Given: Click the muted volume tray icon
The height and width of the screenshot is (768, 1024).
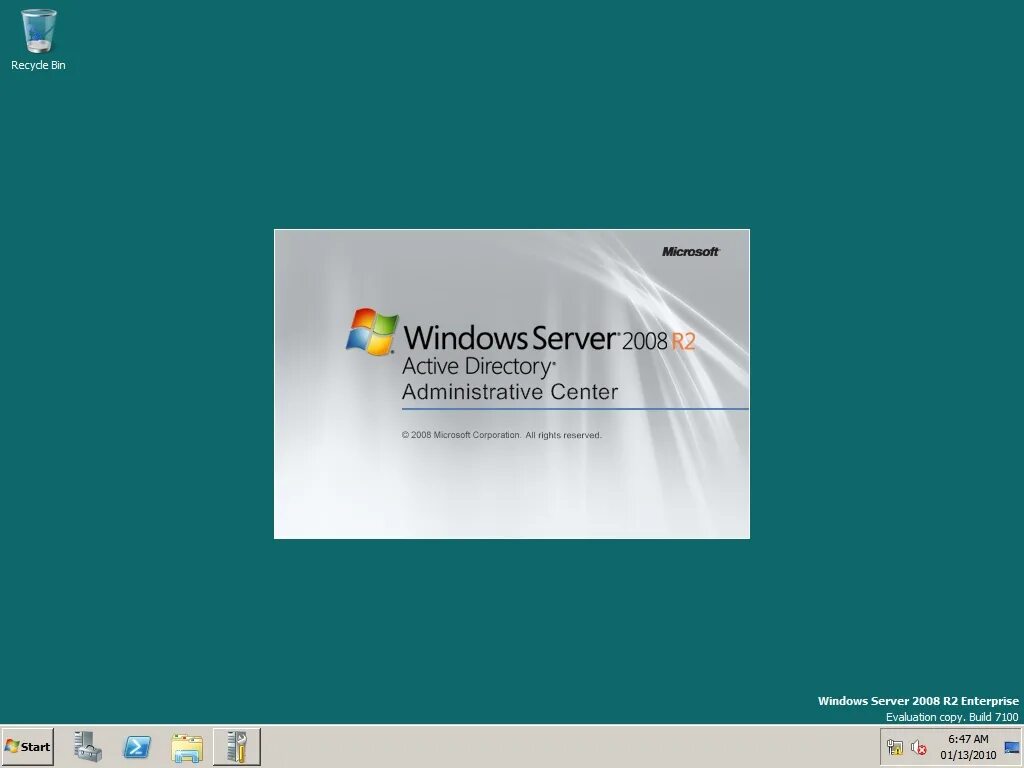Looking at the screenshot, I should pyautogui.click(x=918, y=748).
